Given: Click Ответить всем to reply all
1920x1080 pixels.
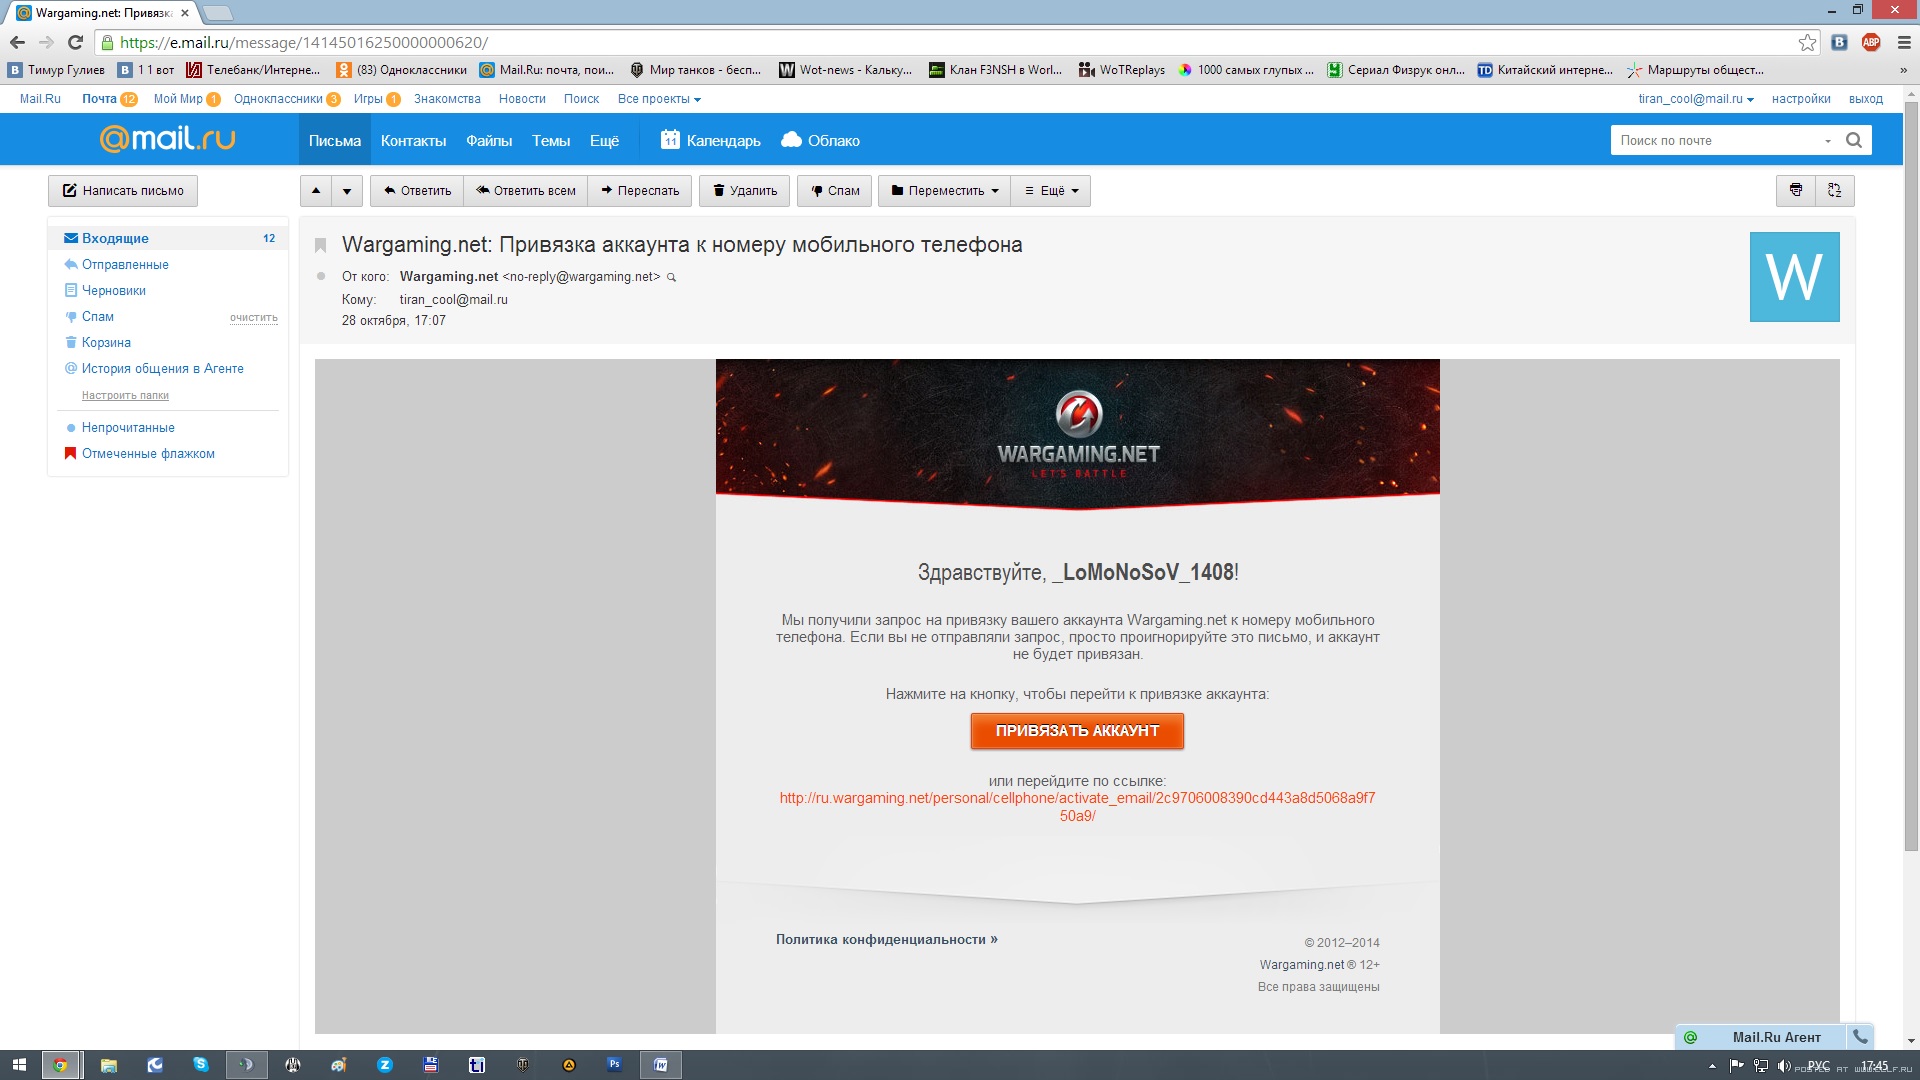Looking at the screenshot, I should 526,191.
